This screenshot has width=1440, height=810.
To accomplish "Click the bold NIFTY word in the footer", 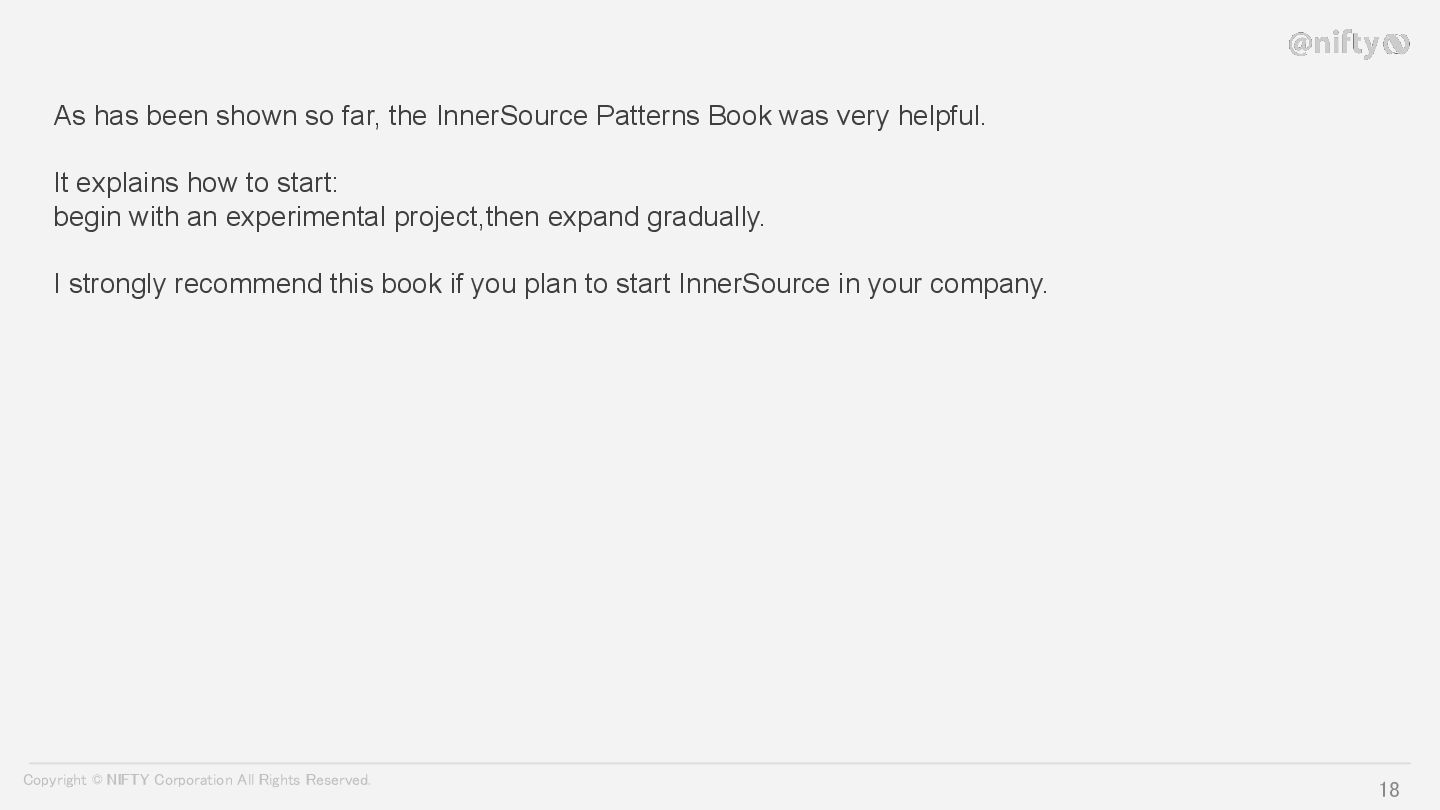I will (128, 780).
